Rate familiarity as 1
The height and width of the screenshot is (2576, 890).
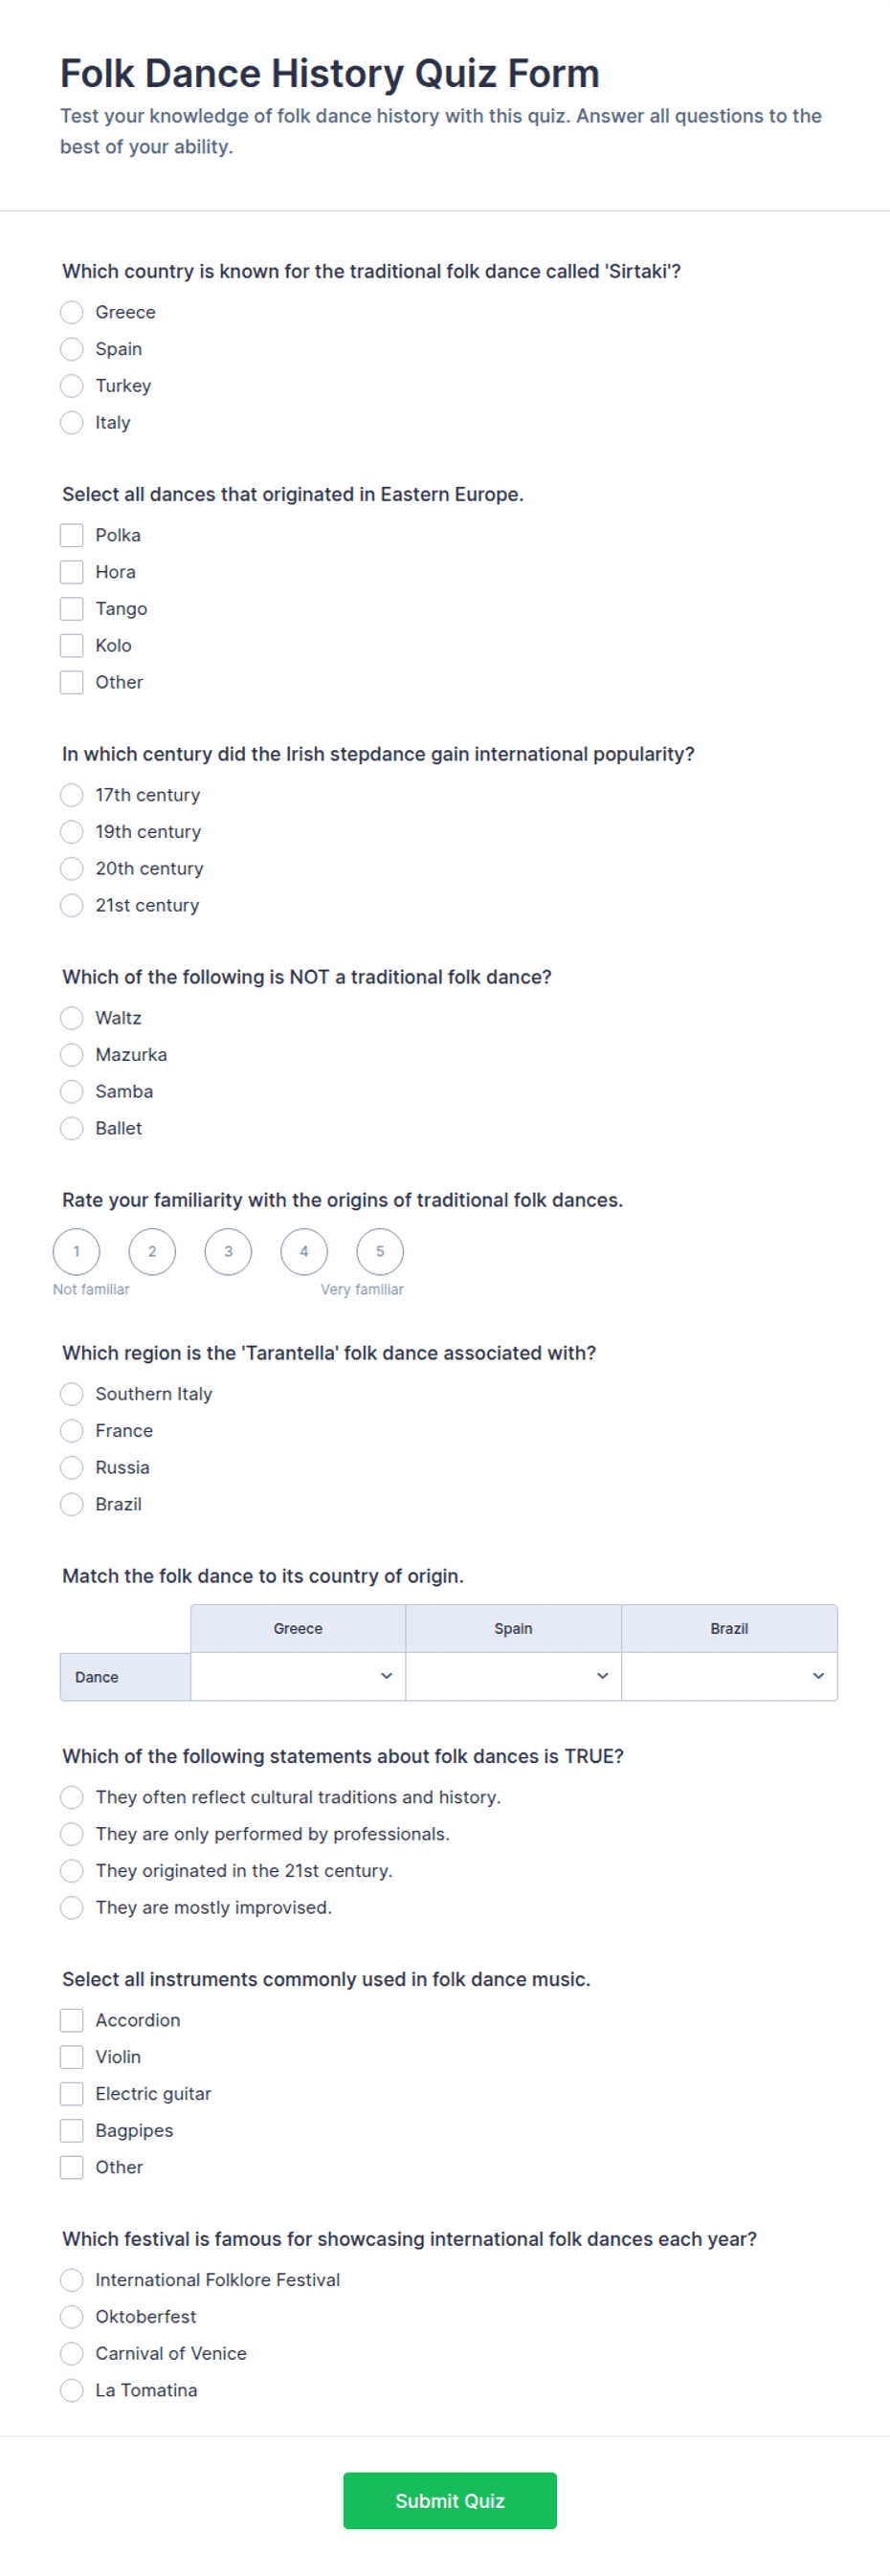point(76,1251)
